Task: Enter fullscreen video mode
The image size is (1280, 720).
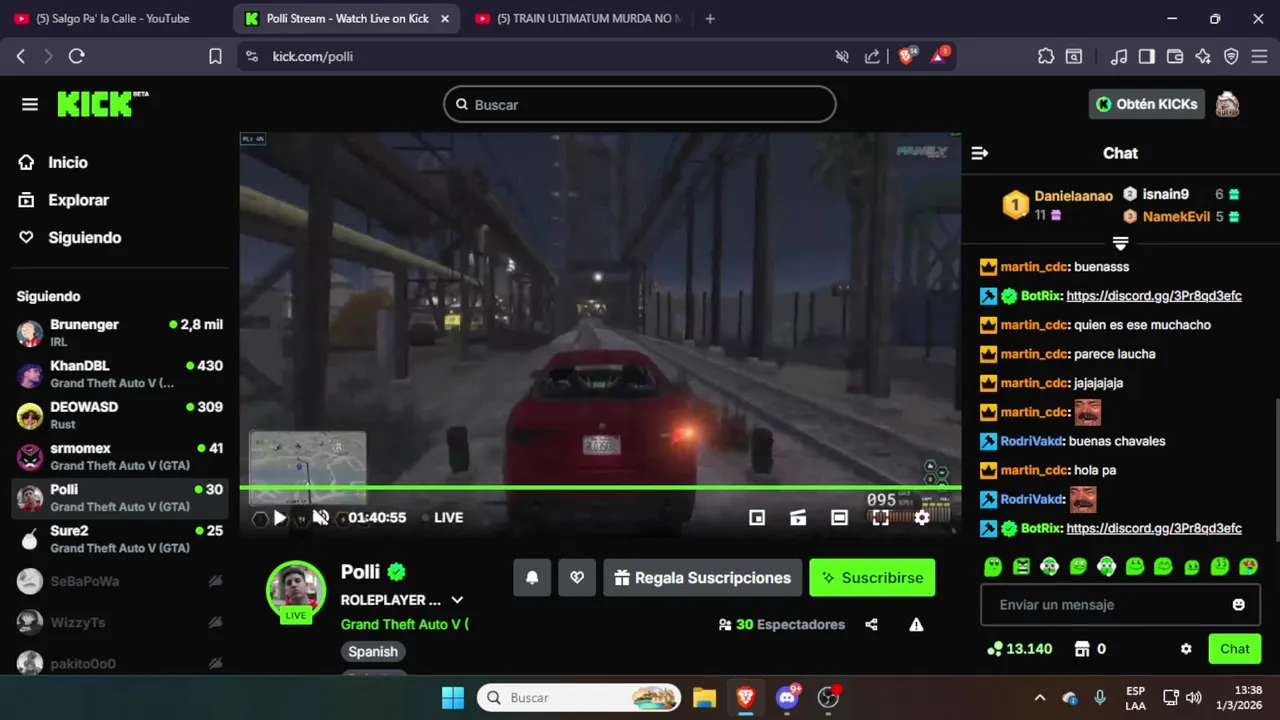Action: point(880,517)
